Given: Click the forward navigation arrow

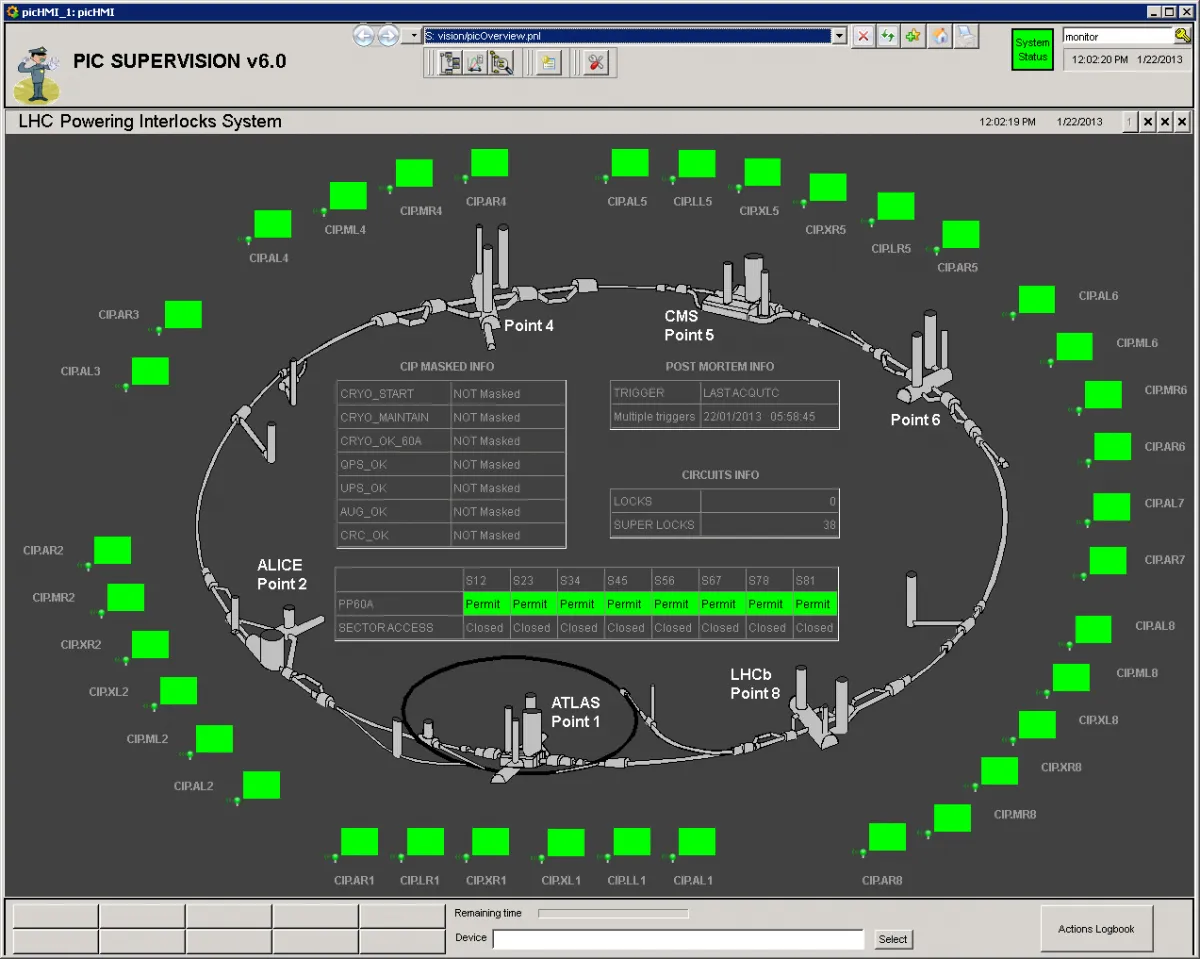Looking at the screenshot, I should tap(388, 36).
